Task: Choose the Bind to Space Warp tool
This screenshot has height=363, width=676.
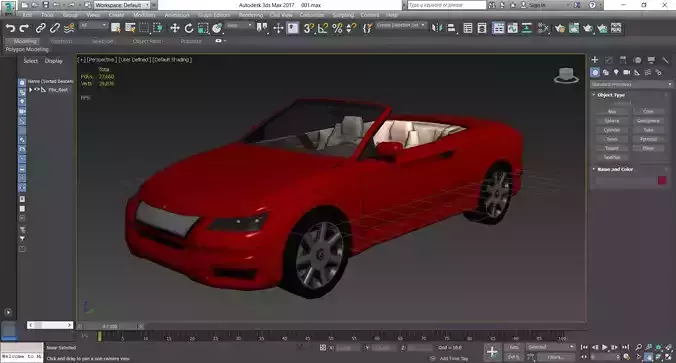Action: [69, 28]
